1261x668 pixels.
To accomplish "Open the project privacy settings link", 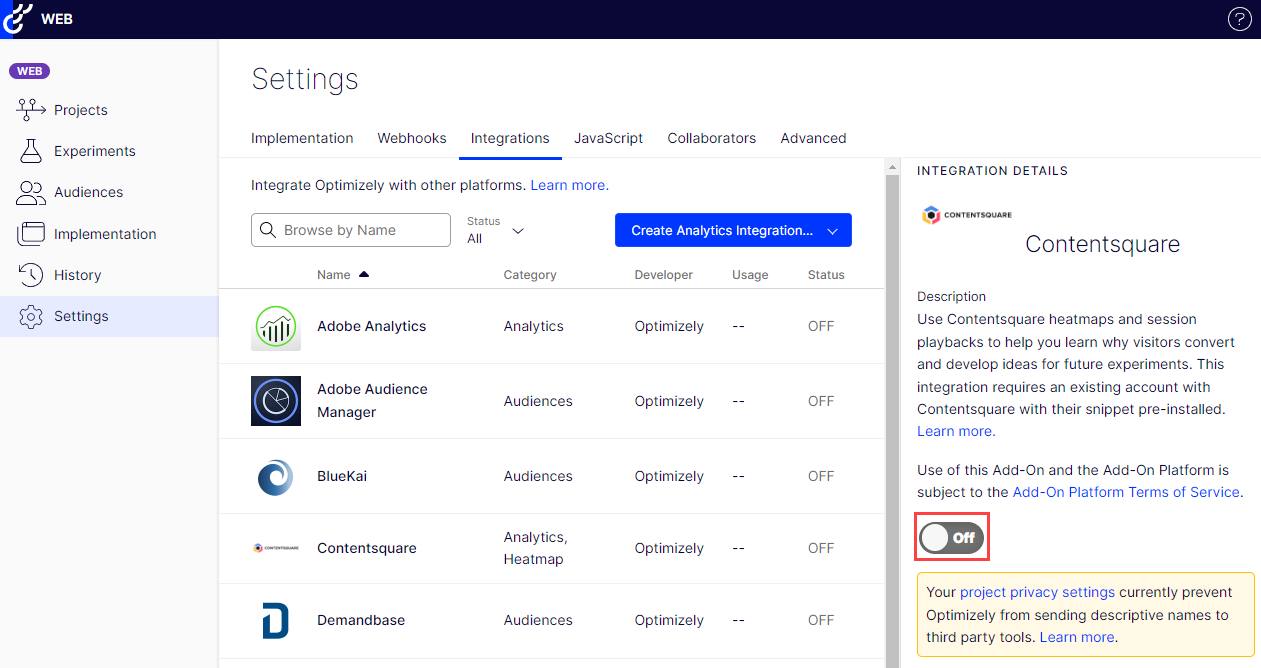I will click(1037, 592).
